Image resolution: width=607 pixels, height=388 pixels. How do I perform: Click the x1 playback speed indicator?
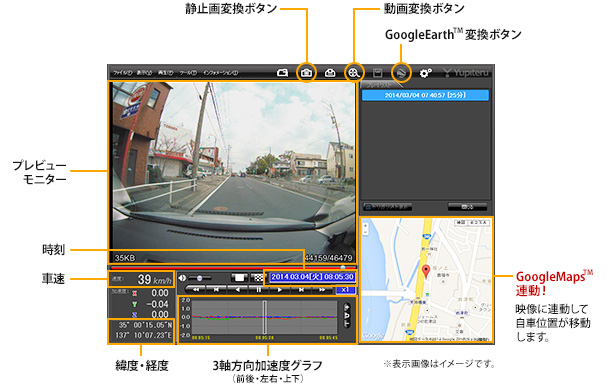[x=345, y=290]
